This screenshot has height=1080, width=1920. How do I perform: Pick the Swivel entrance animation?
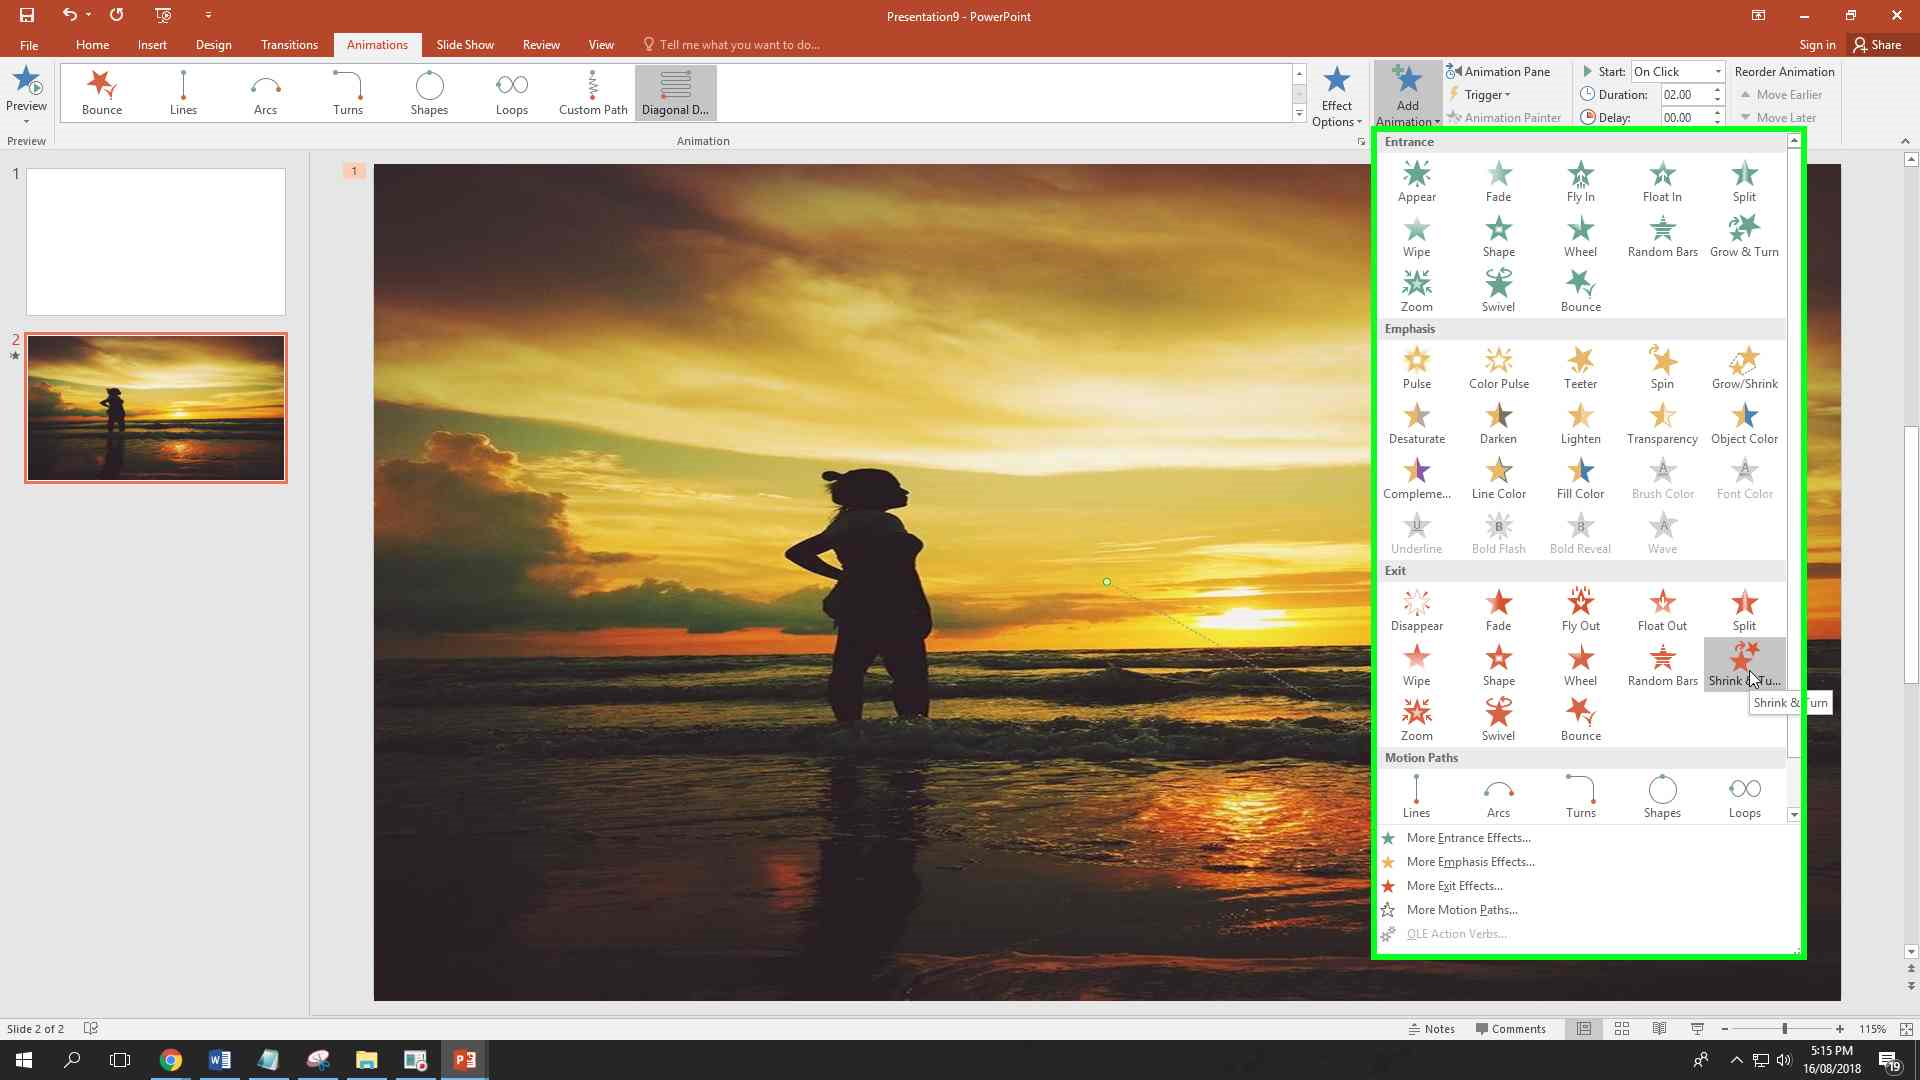pyautogui.click(x=1498, y=291)
